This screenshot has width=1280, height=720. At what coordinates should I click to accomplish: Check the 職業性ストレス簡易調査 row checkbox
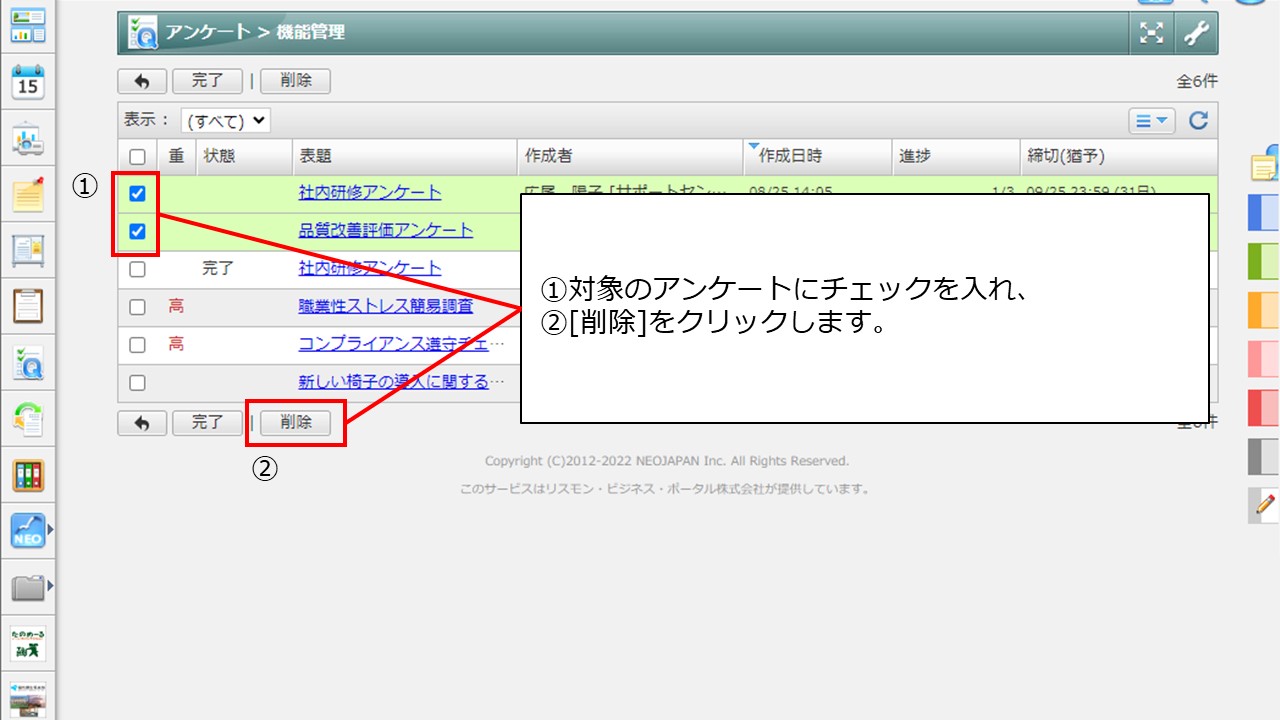point(138,307)
